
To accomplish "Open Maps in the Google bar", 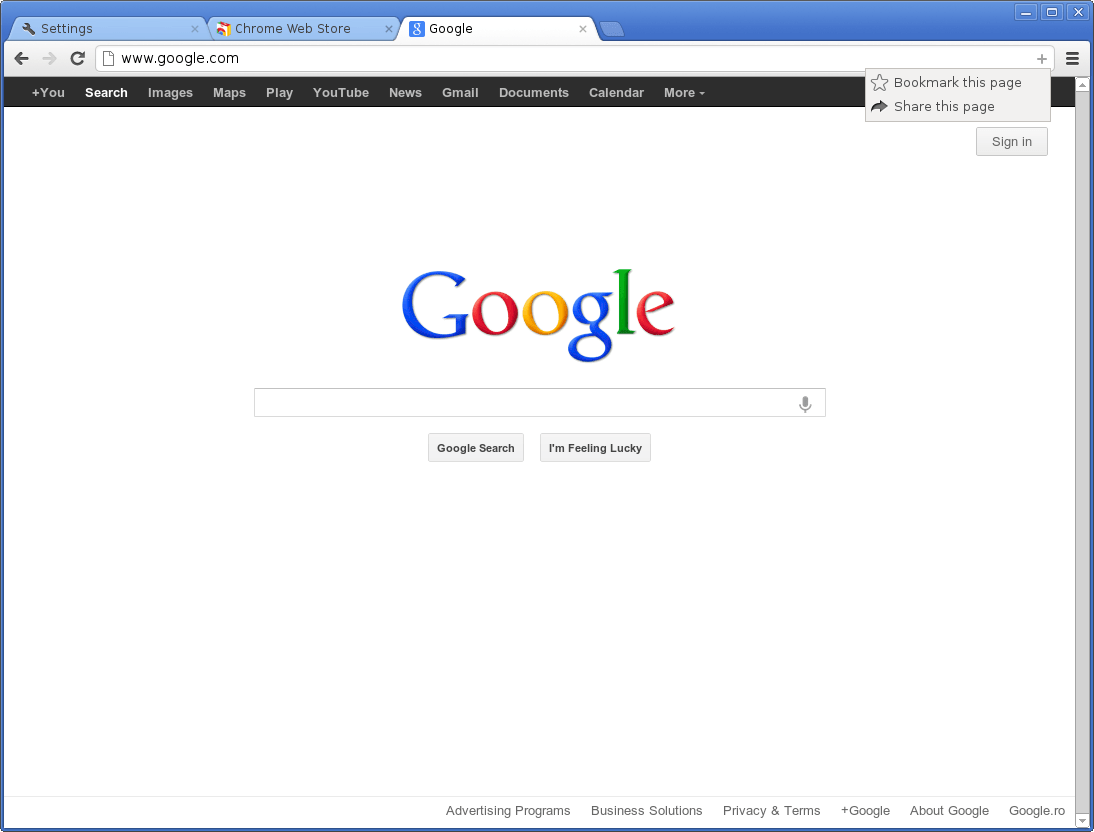I will 230,93.
